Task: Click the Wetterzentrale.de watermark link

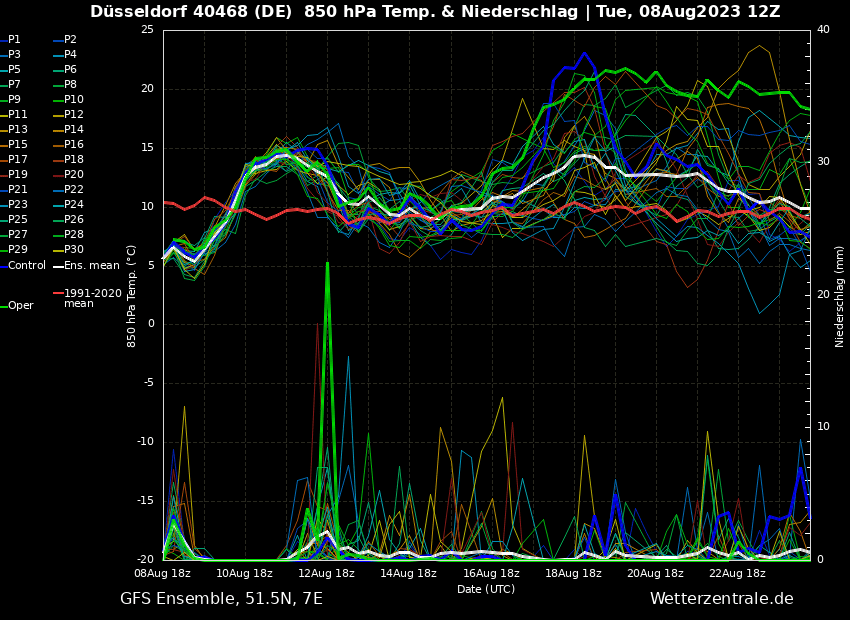Action: [x=721, y=599]
